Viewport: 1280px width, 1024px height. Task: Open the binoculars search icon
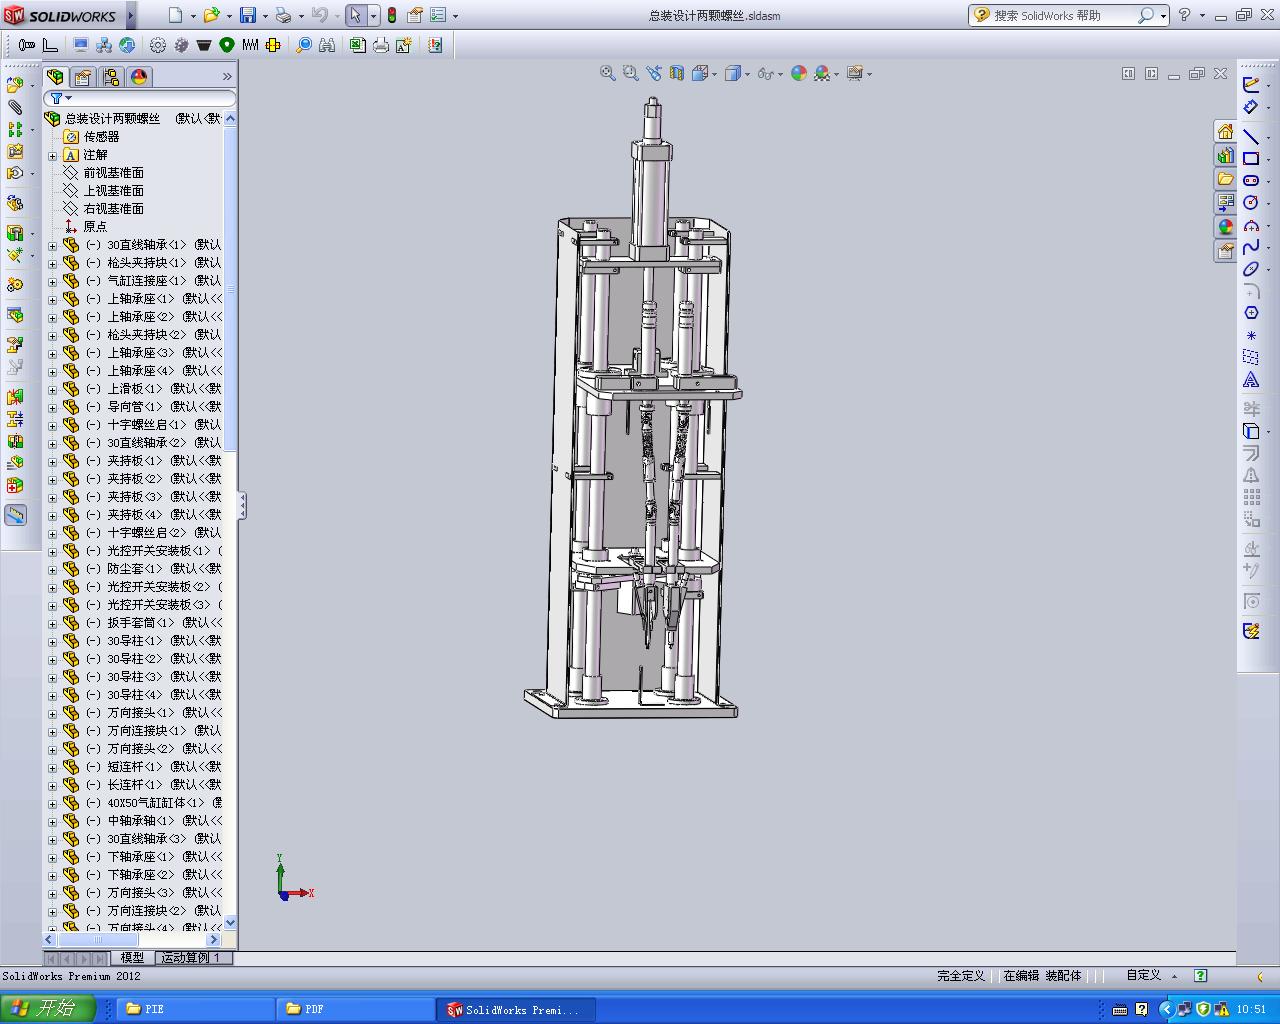(326, 45)
